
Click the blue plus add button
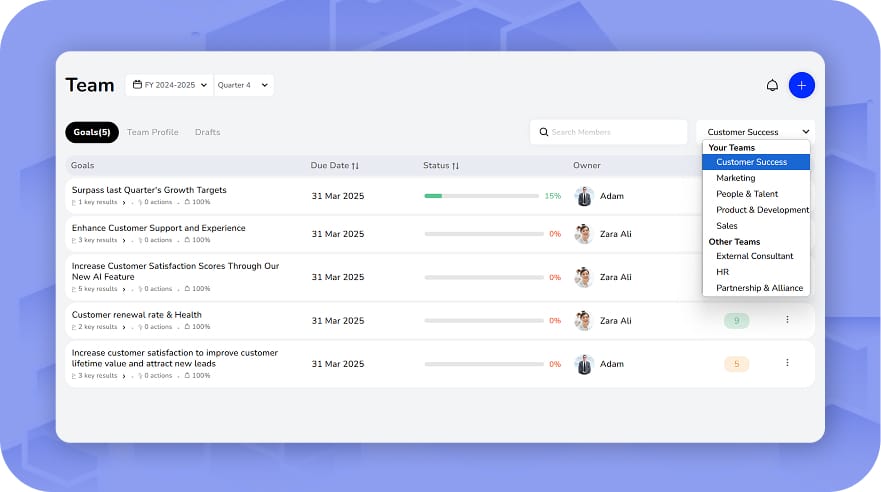tap(801, 85)
